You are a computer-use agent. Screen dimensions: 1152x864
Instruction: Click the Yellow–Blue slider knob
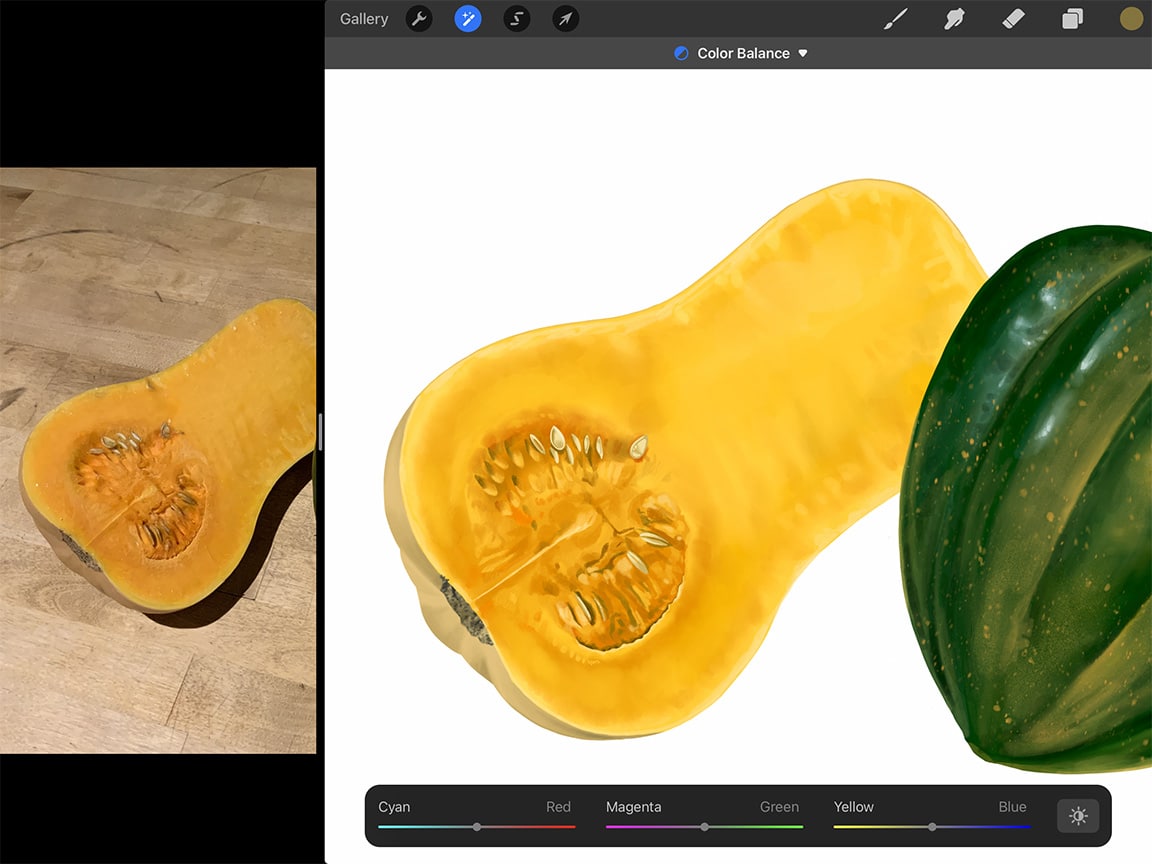click(x=931, y=827)
